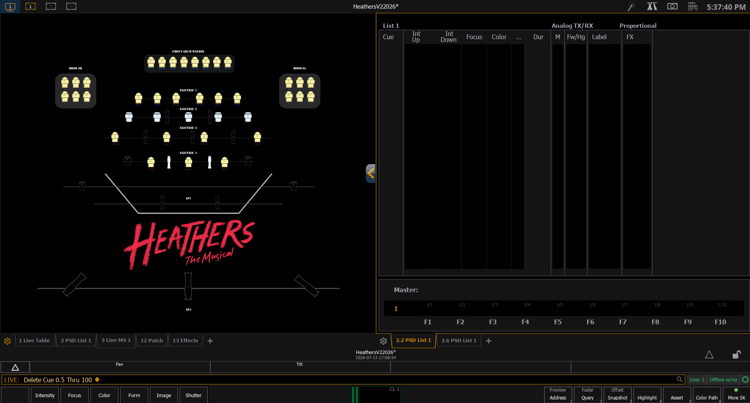Click the green circle status indicator
The width and height of the screenshot is (750, 403).
pyautogui.click(x=745, y=380)
